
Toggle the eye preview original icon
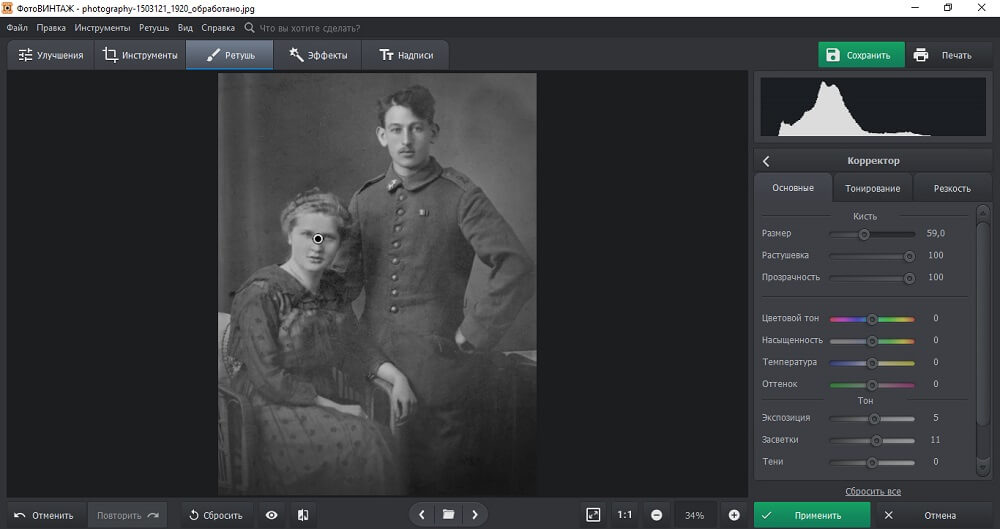coord(272,515)
